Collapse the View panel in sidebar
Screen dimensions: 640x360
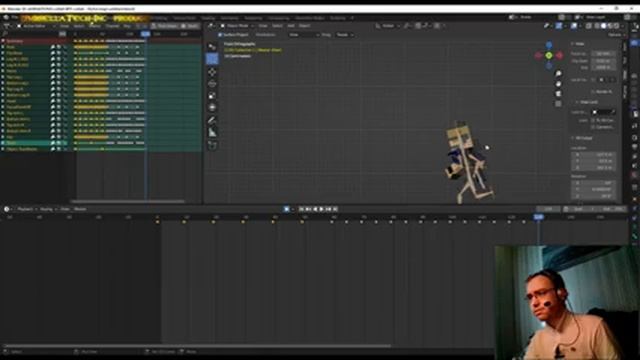pyautogui.click(x=578, y=44)
